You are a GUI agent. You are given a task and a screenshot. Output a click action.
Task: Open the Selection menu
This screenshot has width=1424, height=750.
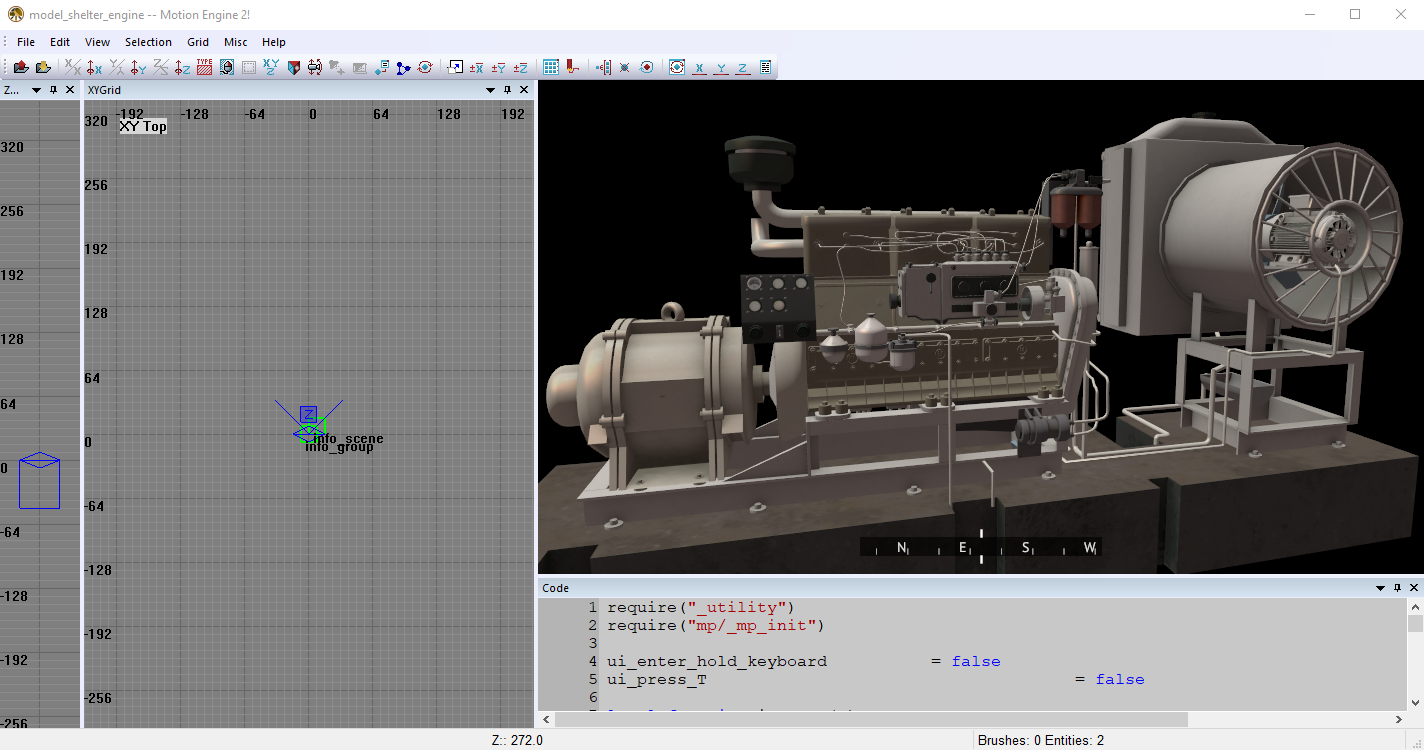pyautogui.click(x=148, y=42)
